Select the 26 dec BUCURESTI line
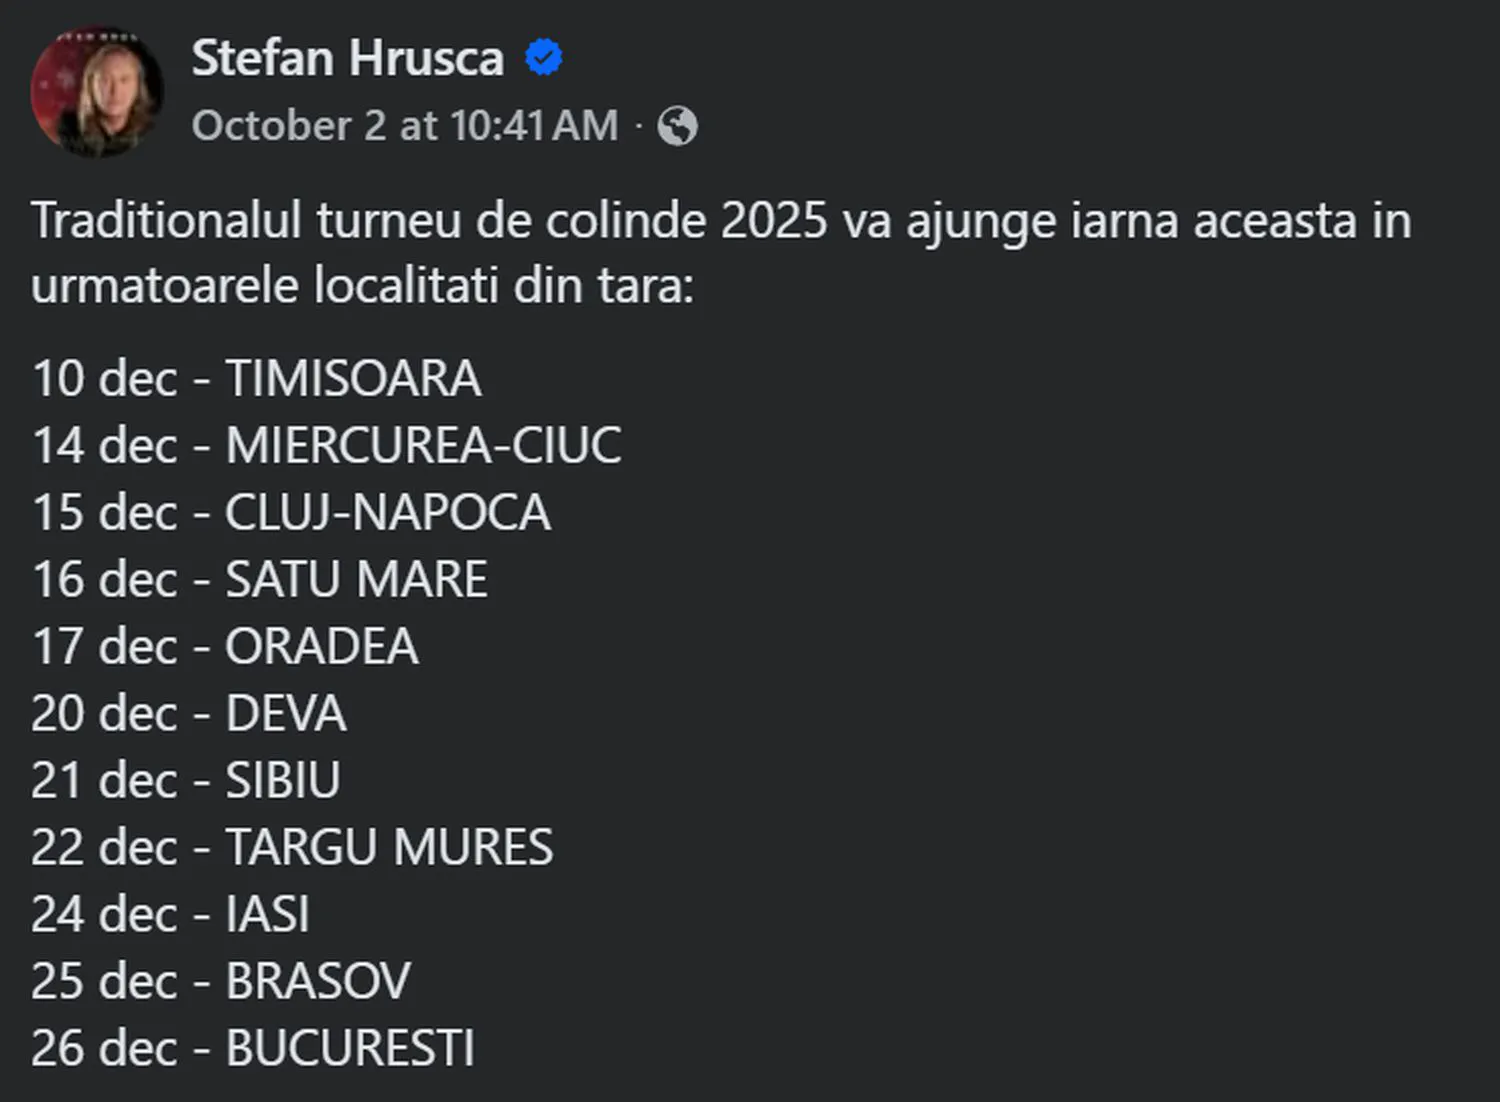 pos(252,1049)
